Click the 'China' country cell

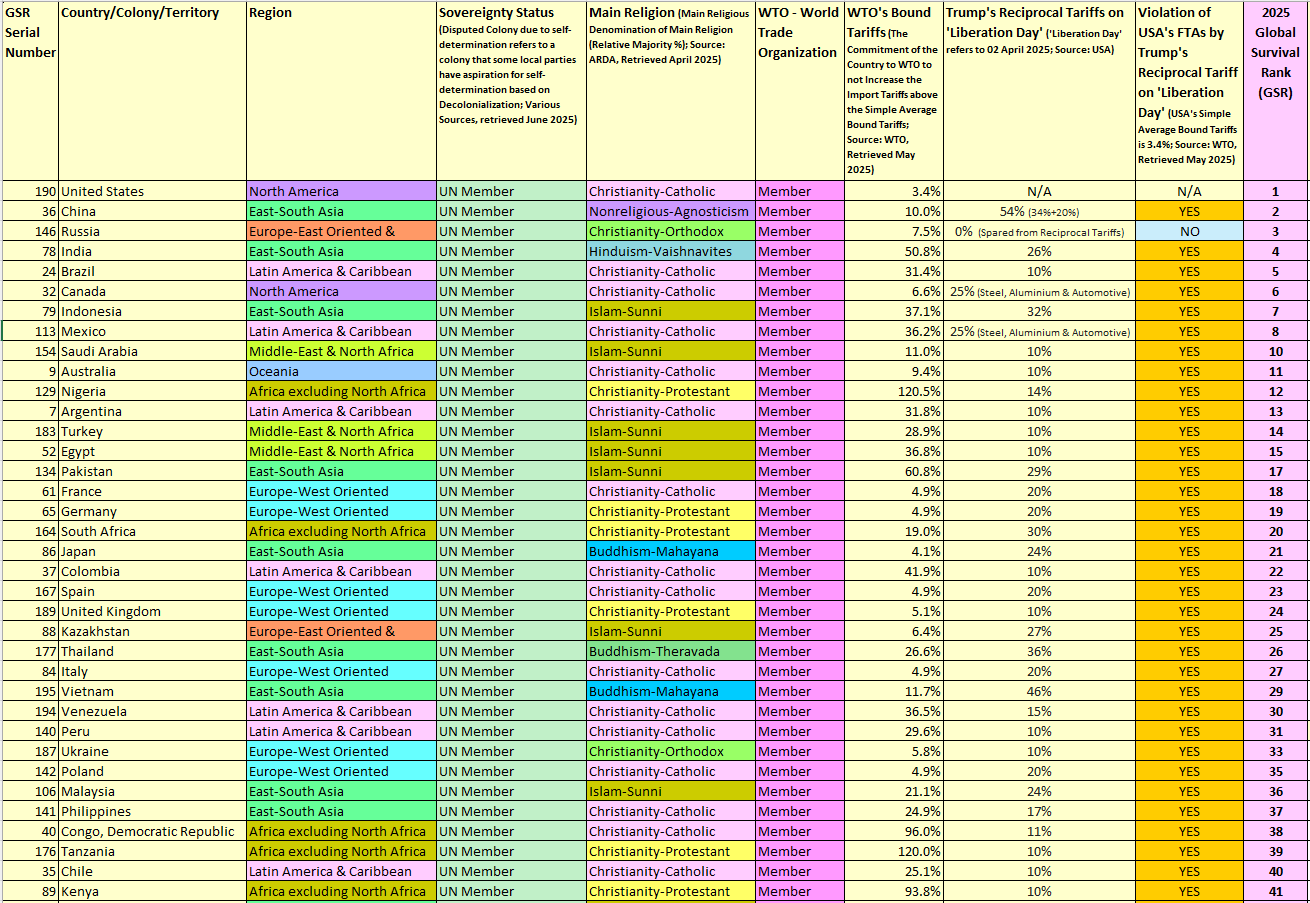pyautogui.click(x=152, y=211)
